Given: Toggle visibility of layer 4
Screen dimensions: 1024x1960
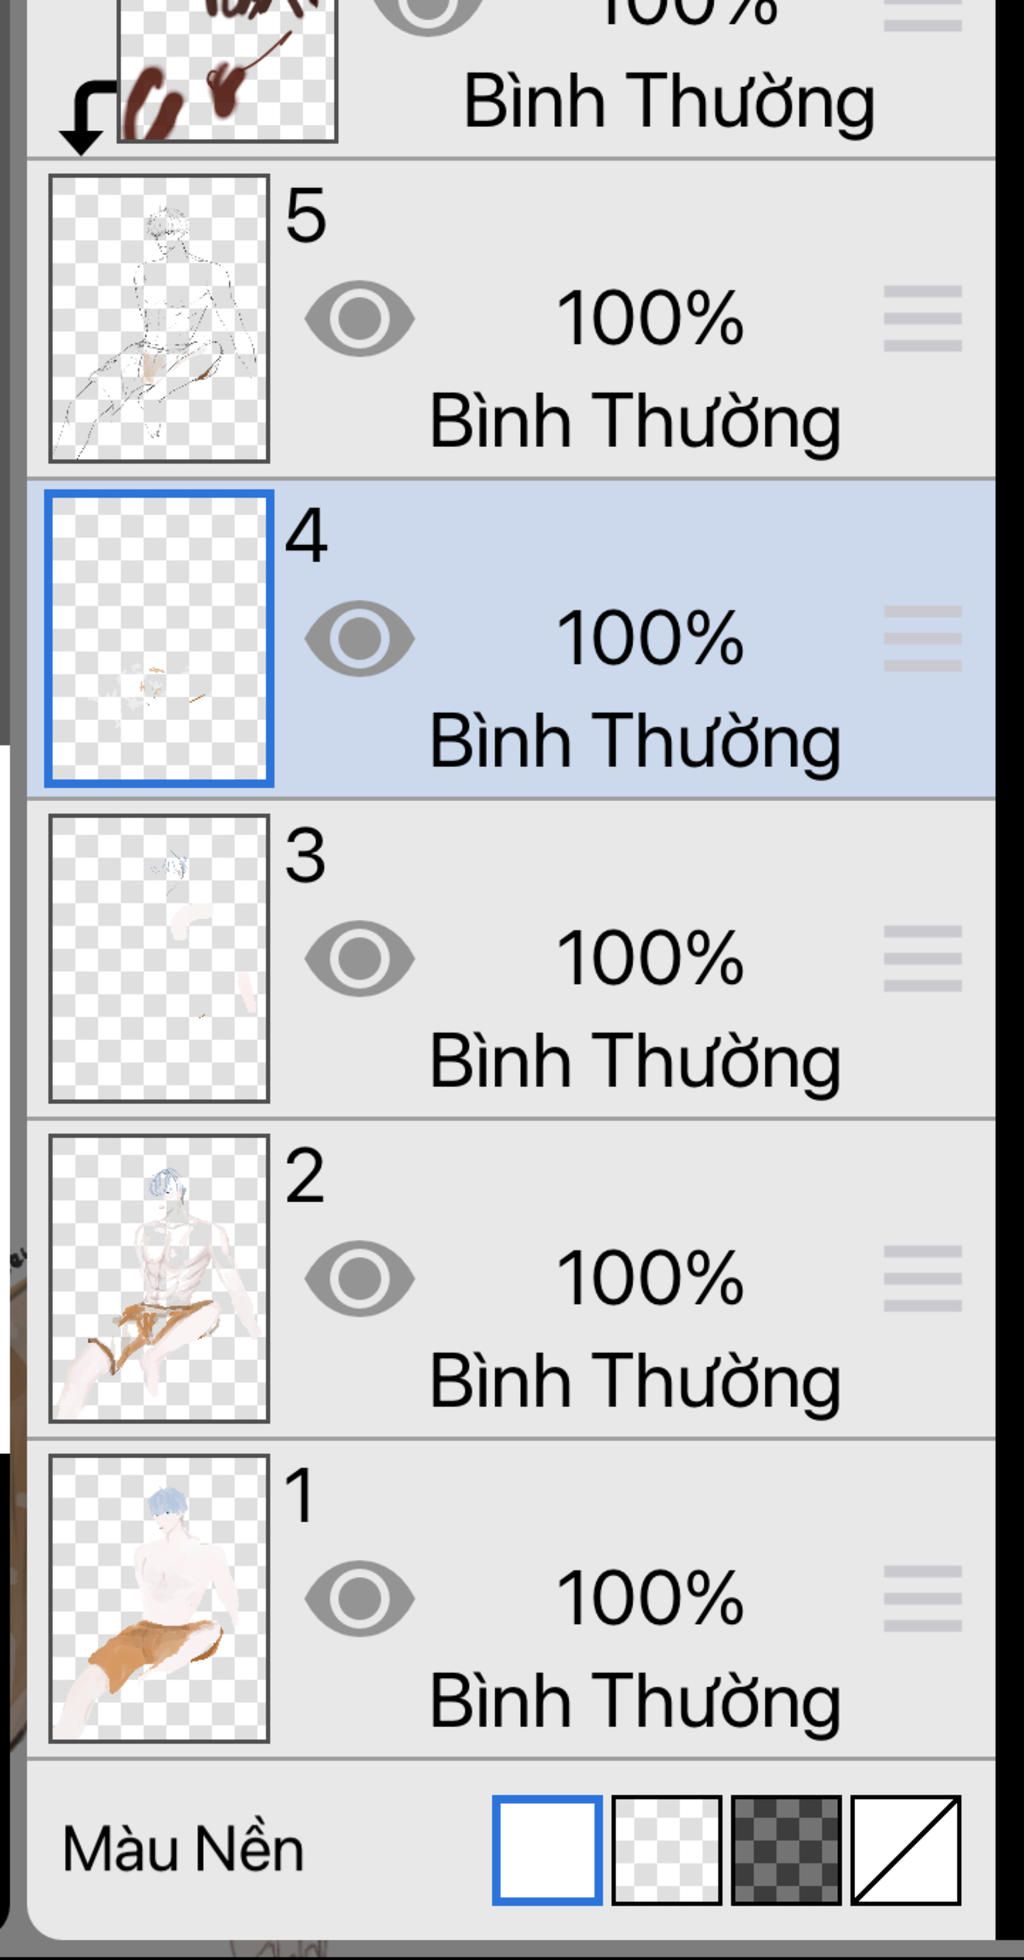Looking at the screenshot, I should point(359,639).
